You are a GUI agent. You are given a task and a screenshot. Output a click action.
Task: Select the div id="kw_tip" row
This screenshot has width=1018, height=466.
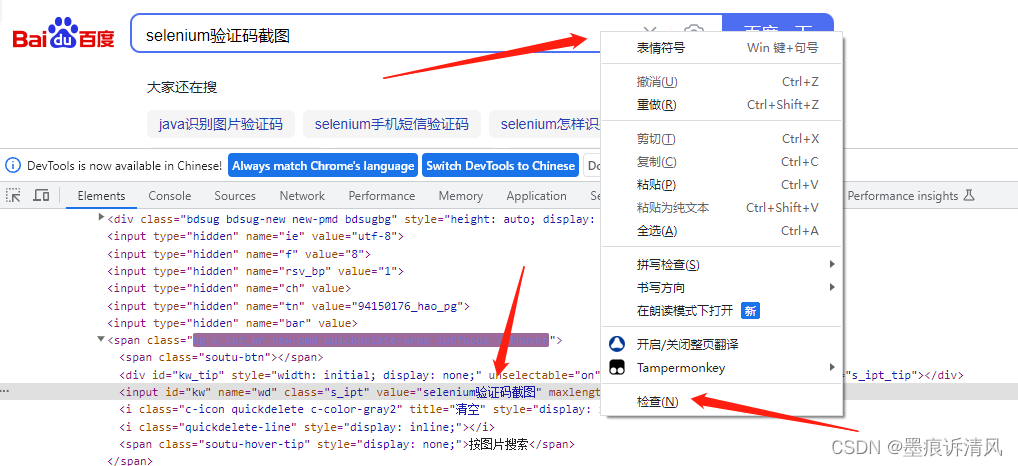pos(360,374)
